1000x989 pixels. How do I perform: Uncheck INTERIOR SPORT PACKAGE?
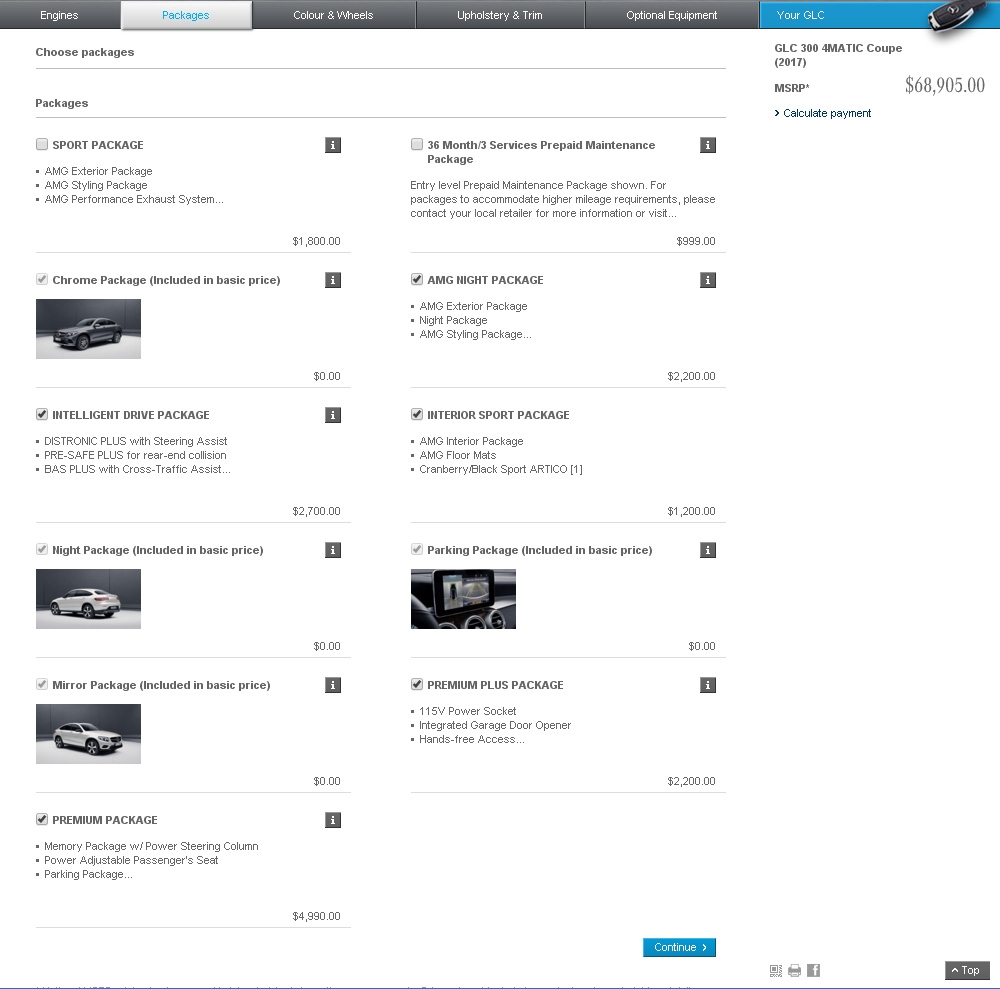[417, 414]
